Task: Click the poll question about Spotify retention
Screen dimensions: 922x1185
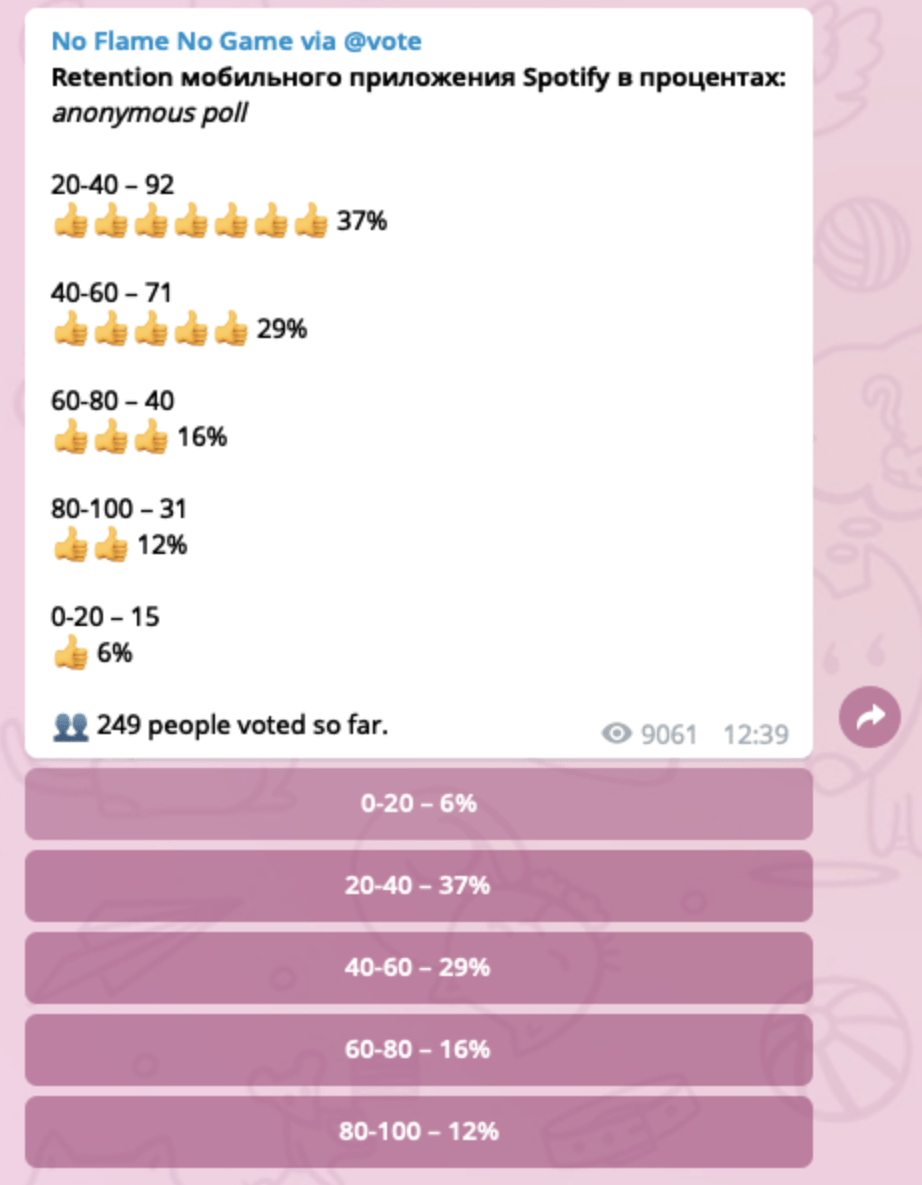Action: point(418,78)
